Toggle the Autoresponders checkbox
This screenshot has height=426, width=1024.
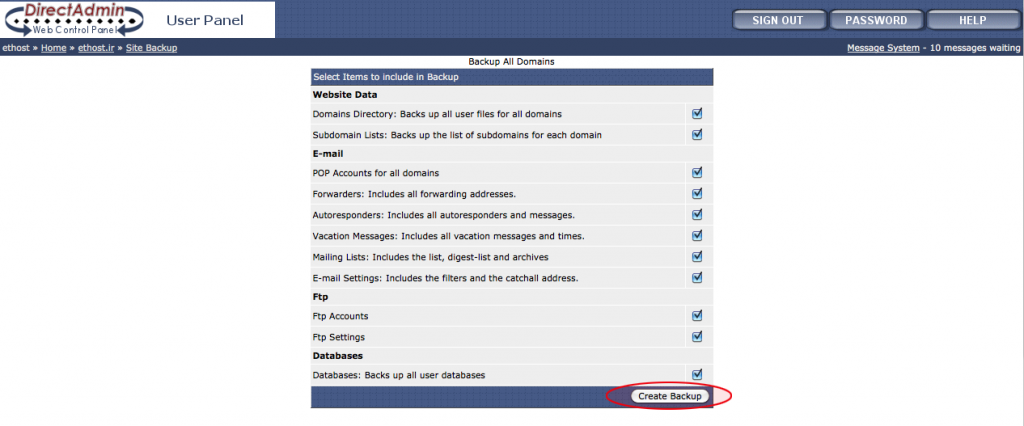697,214
